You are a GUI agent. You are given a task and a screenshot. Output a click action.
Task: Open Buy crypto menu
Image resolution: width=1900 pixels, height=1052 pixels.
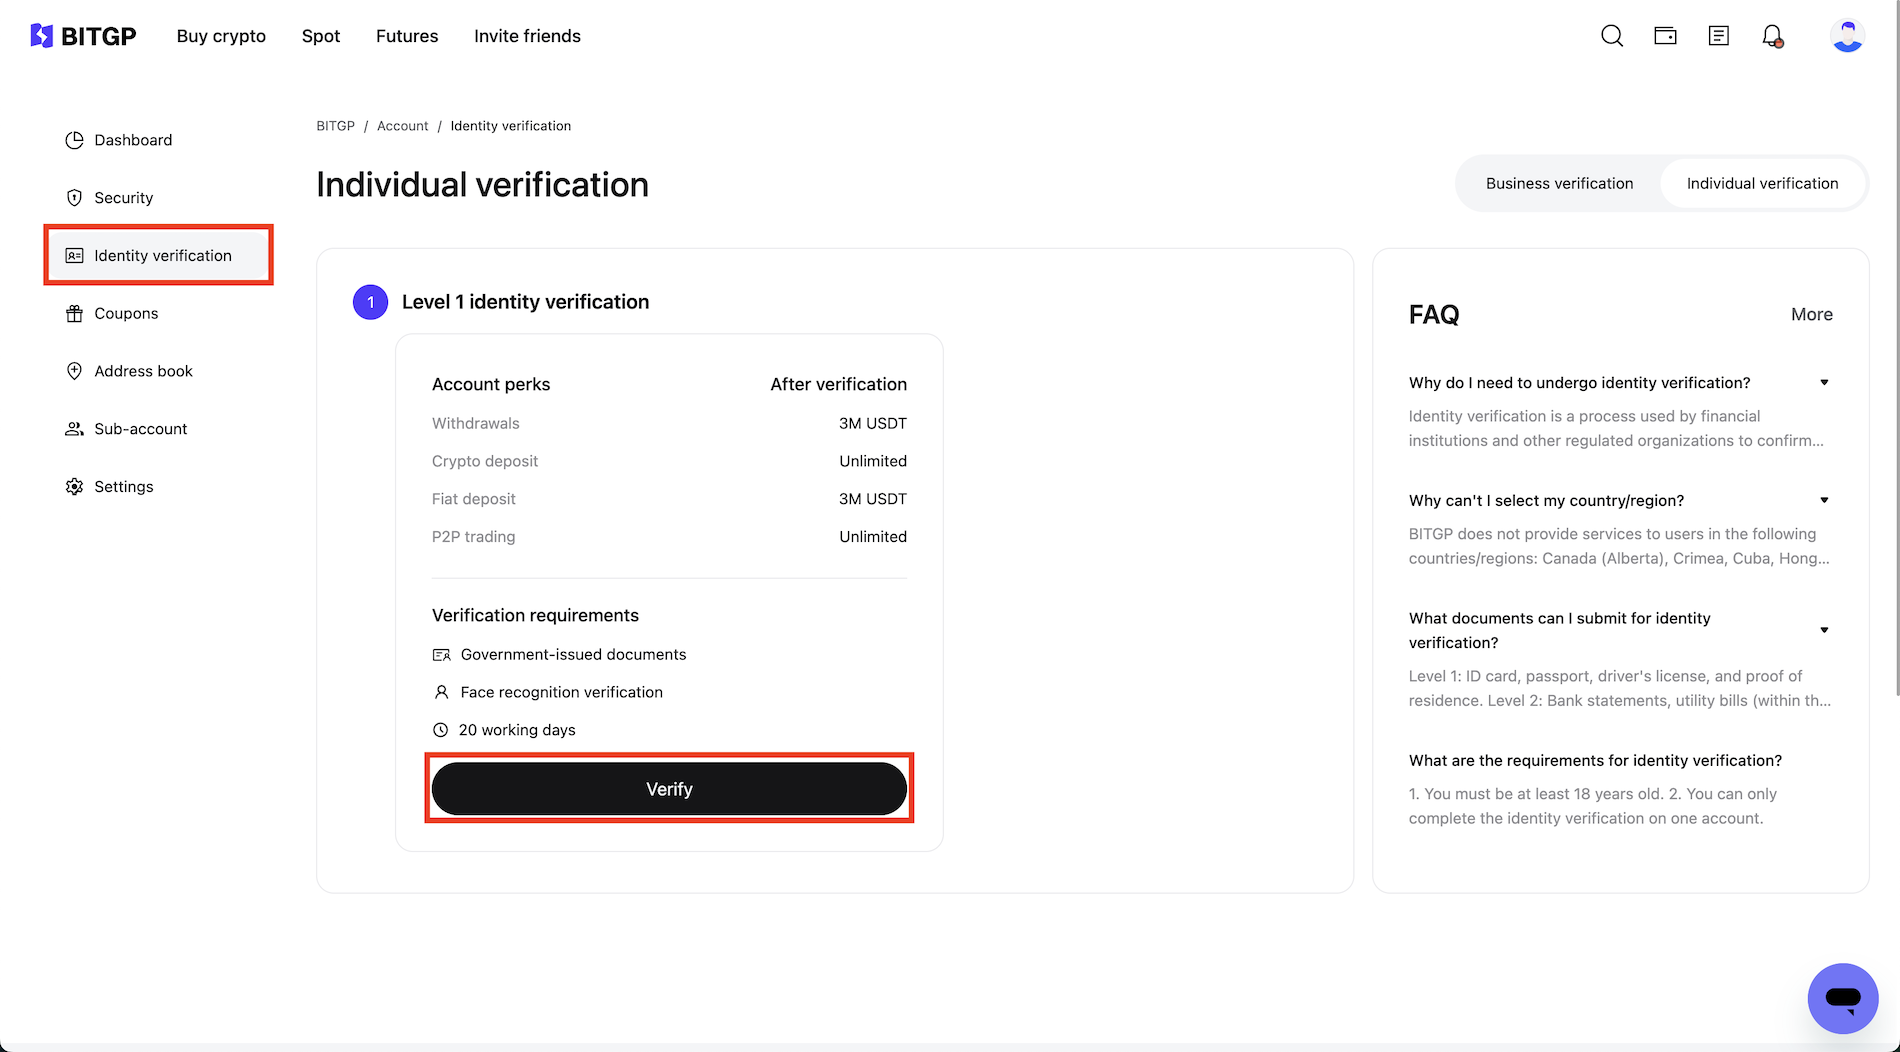(x=221, y=36)
